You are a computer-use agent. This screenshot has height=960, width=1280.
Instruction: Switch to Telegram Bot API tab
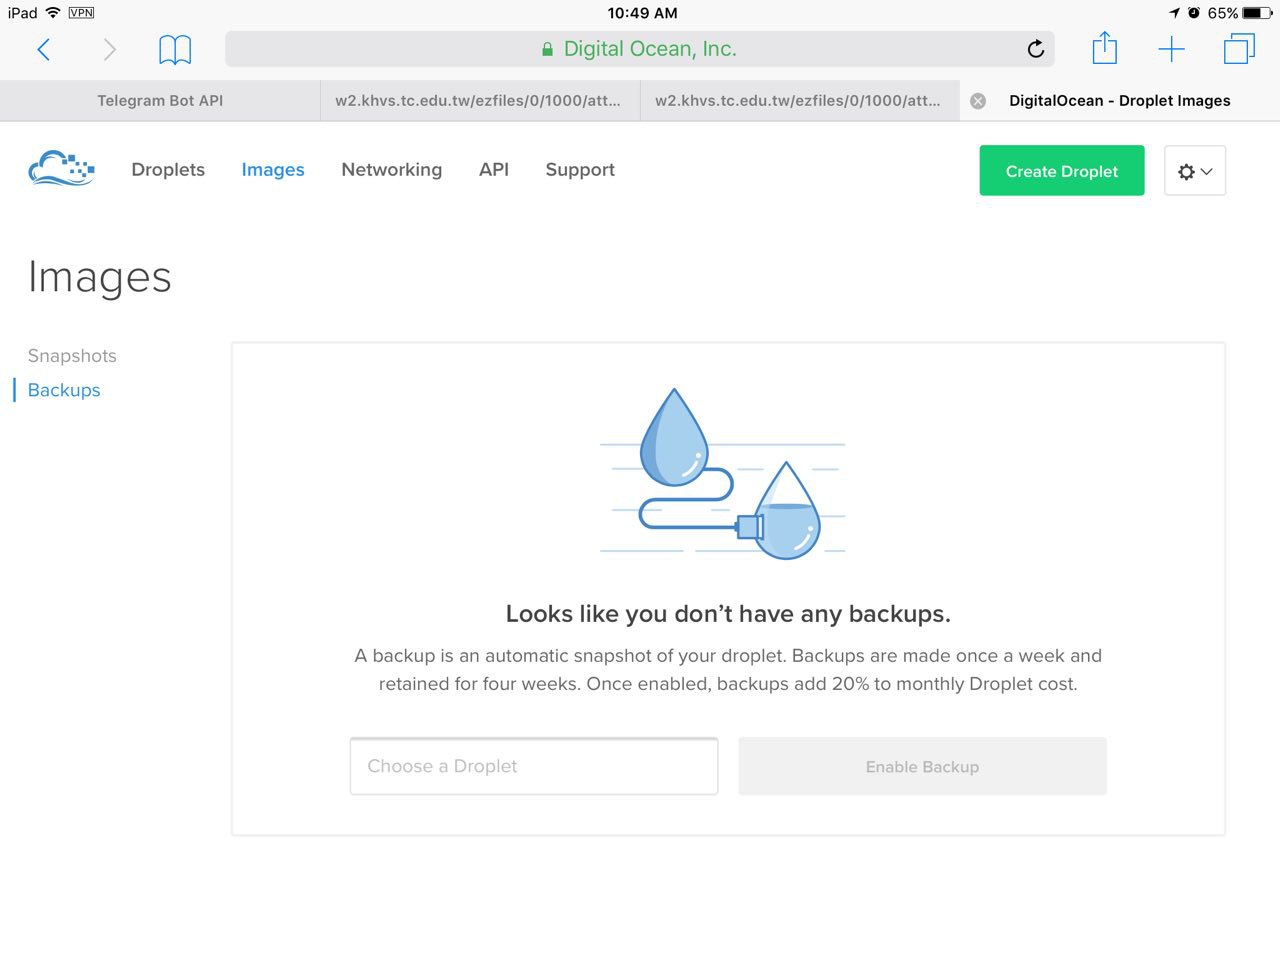coord(160,101)
